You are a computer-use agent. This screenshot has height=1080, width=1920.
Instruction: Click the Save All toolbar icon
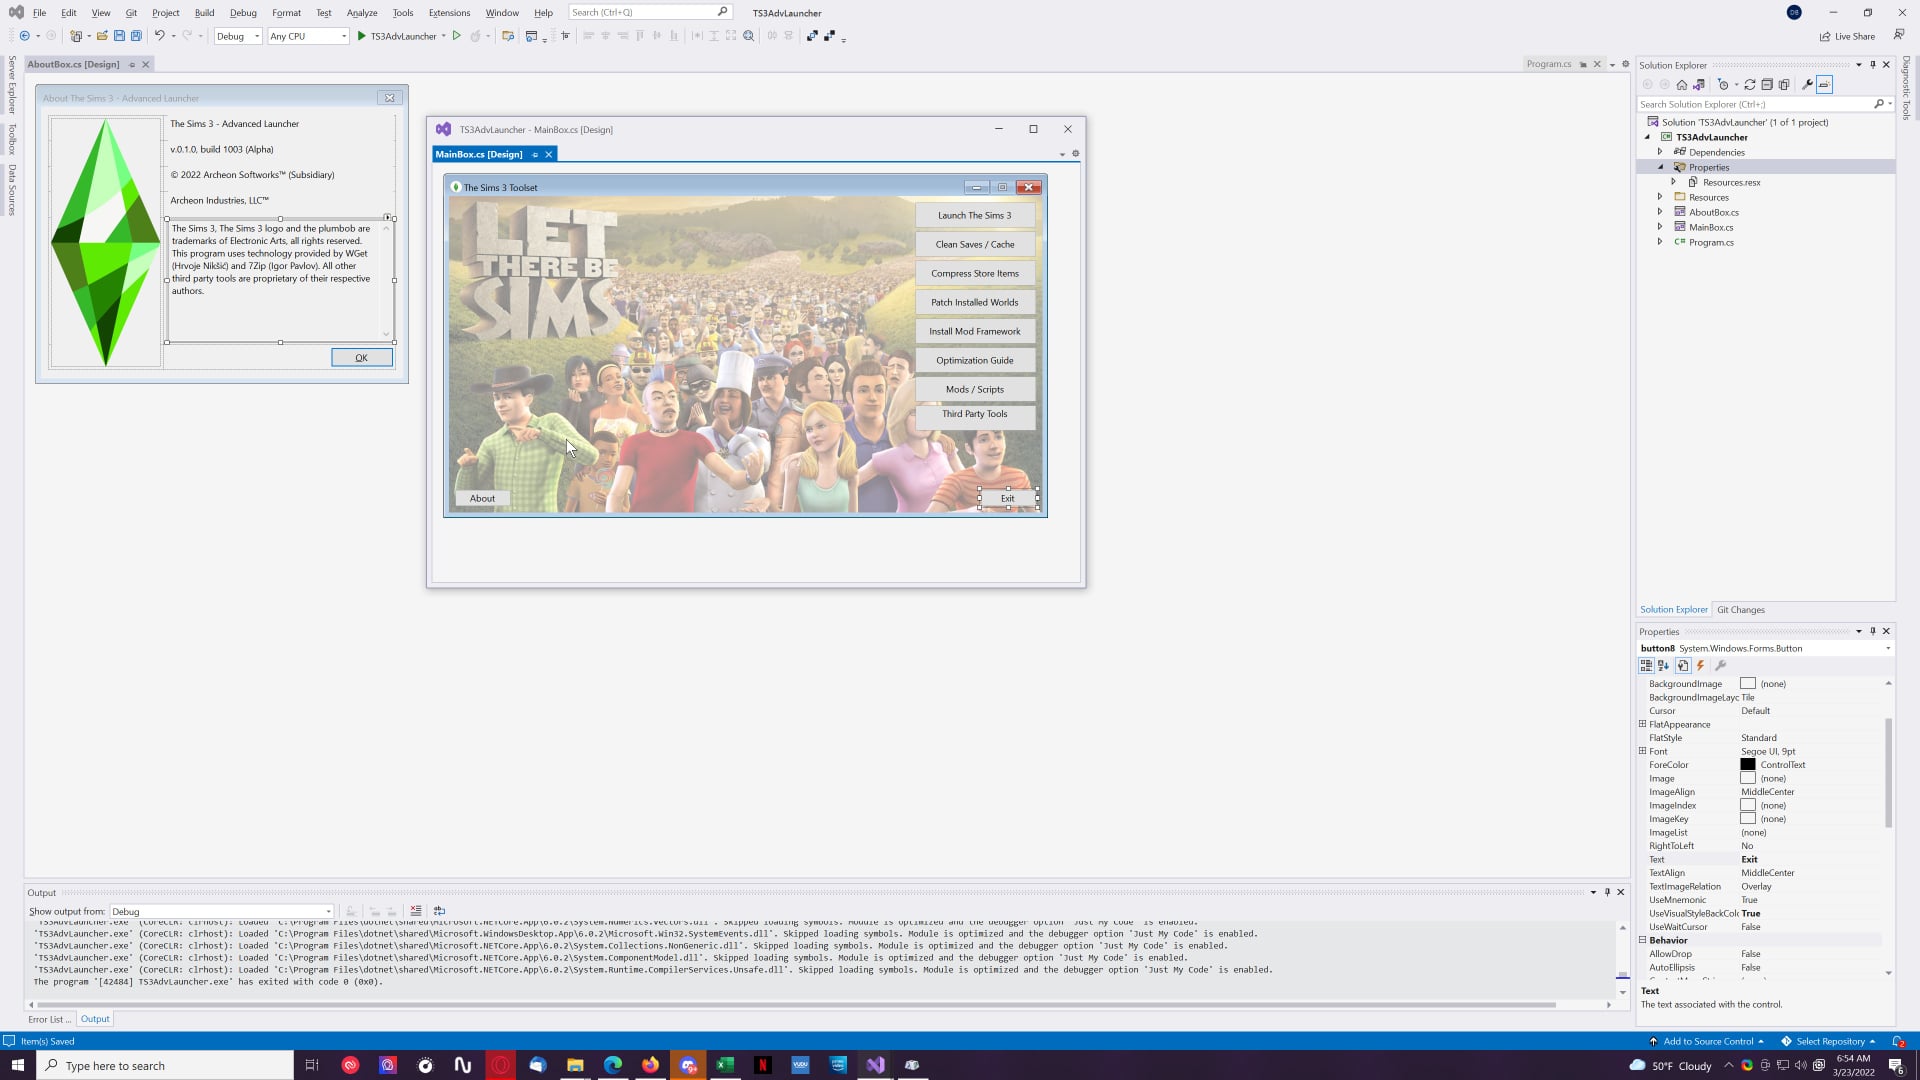[136, 36]
